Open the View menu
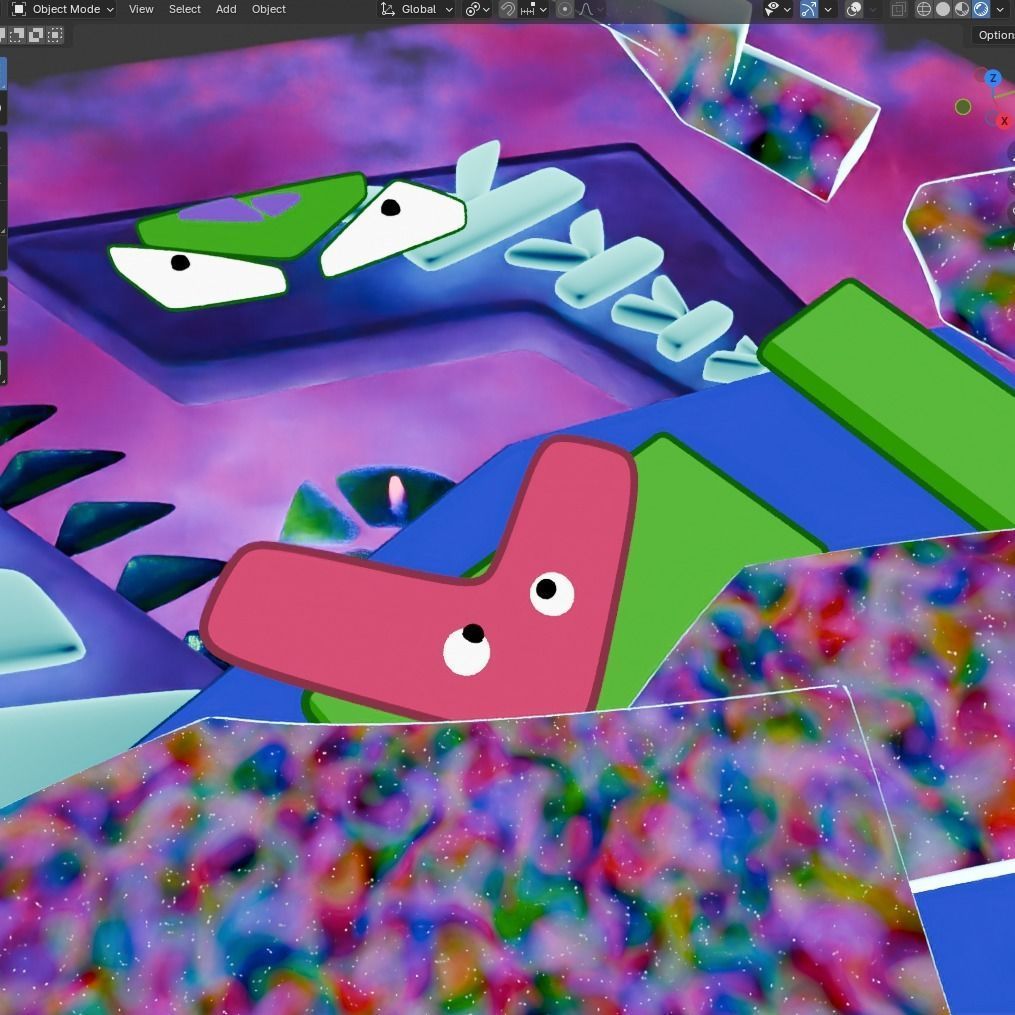 pyautogui.click(x=140, y=9)
